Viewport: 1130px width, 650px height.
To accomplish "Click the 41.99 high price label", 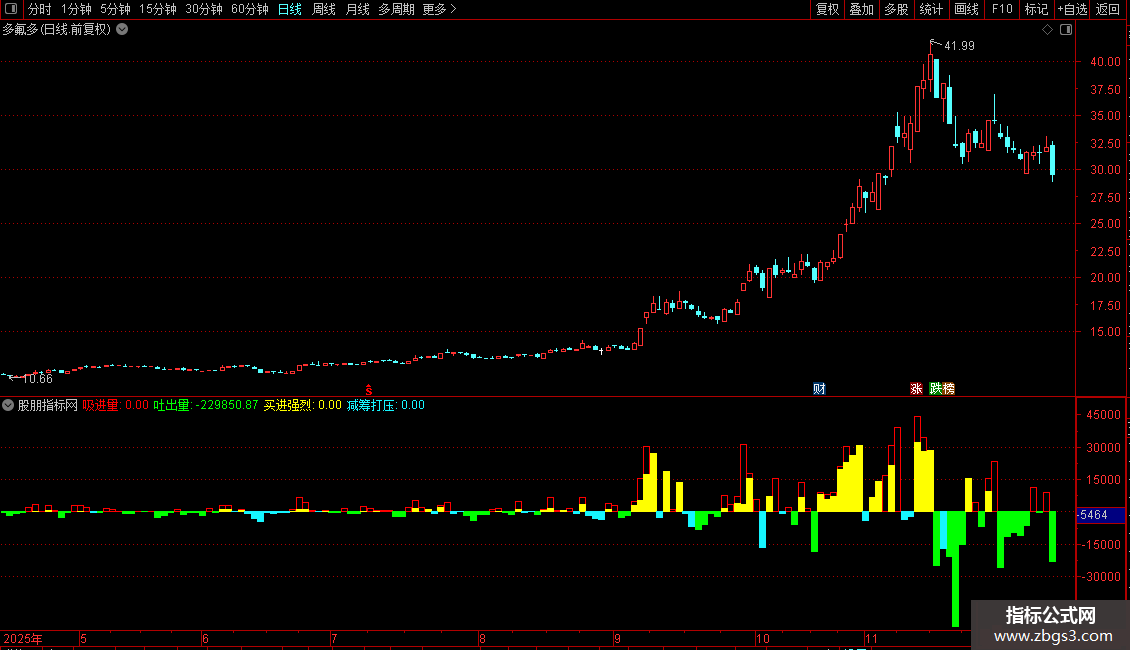I will point(959,46).
